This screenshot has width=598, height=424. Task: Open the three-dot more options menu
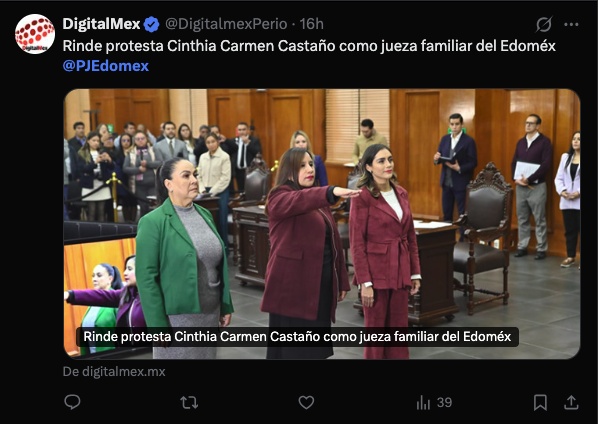[x=571, y=24]
